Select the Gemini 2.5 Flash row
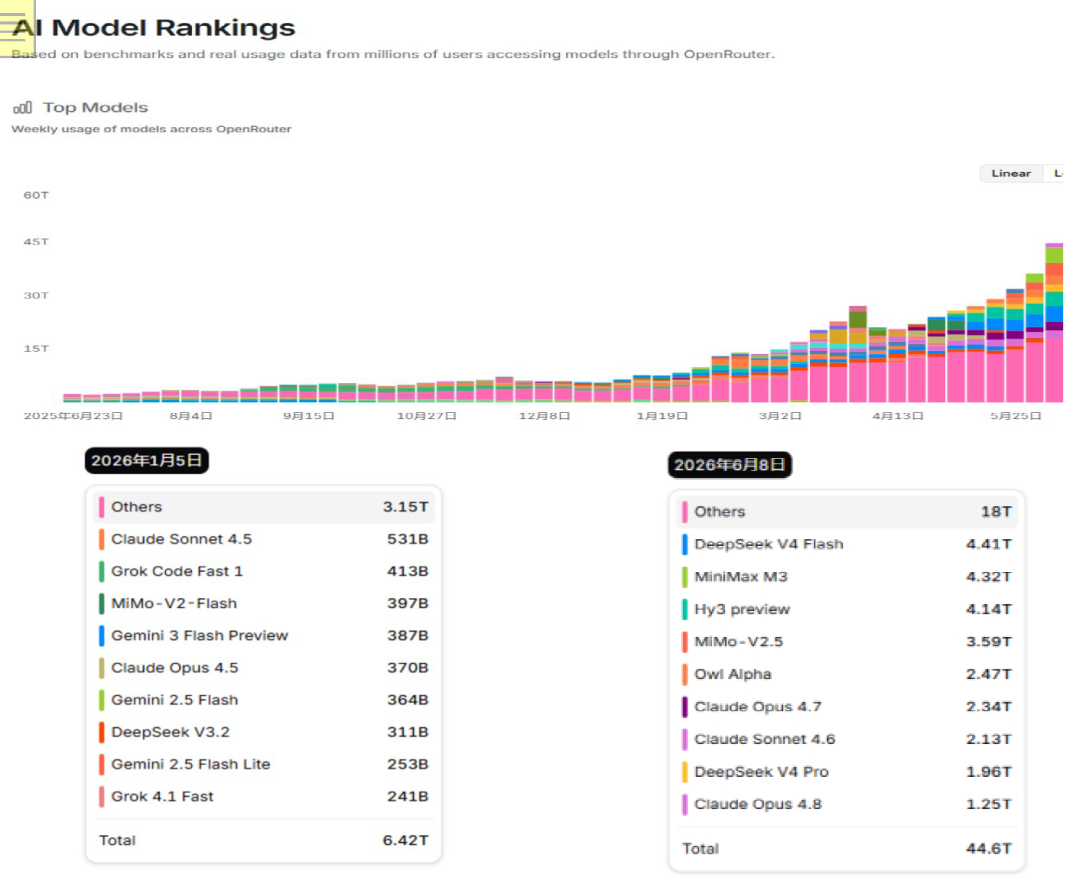1080x884 pixels. click(x=264, y=700)
